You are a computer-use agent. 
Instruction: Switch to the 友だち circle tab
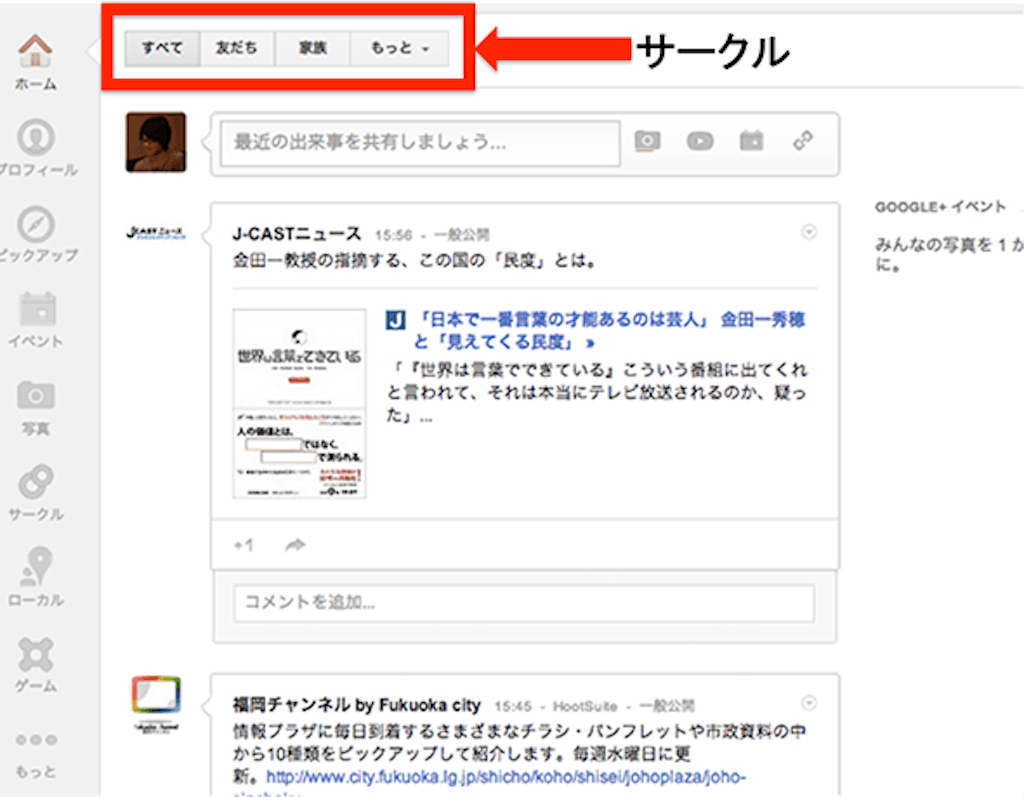(236, 47)
